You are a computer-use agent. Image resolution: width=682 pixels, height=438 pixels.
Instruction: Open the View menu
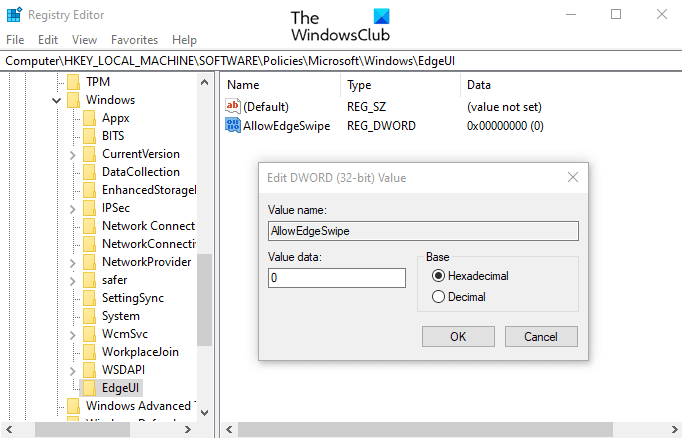(x=84, y=40)
